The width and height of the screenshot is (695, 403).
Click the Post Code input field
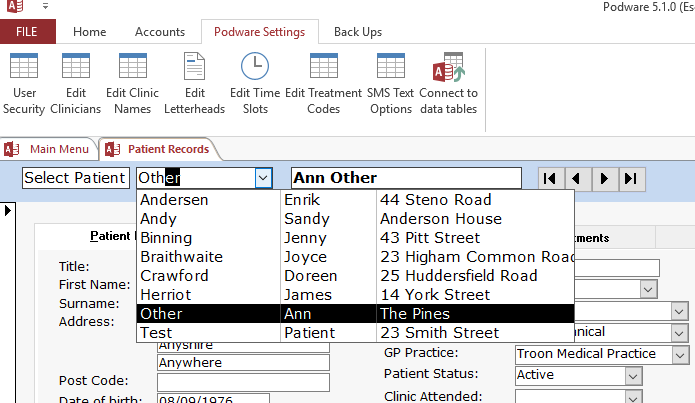point(243,382)
